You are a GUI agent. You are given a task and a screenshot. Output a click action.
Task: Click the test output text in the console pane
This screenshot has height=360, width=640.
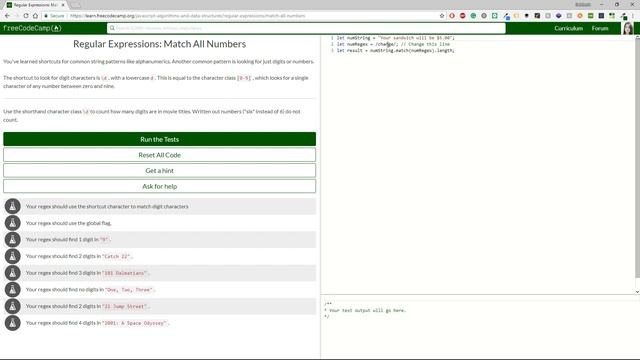(367, 311)
